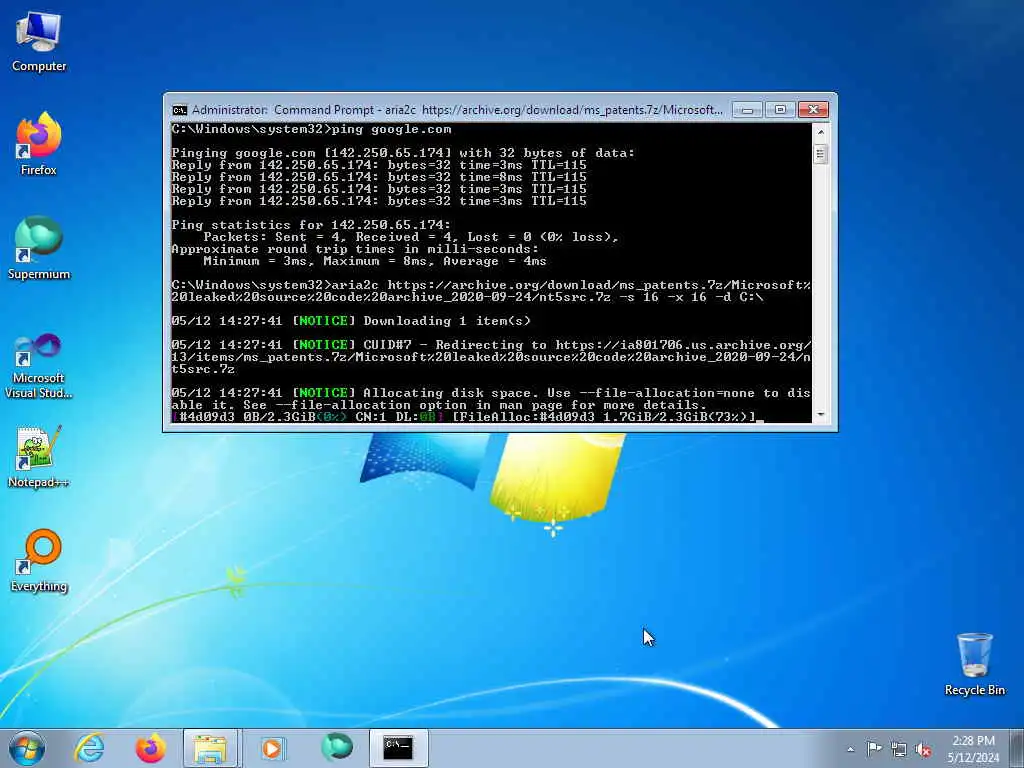The image size is (1024, 768).
Task: Click the 'ping google.com' command line
Action: [x=312, y=129]
